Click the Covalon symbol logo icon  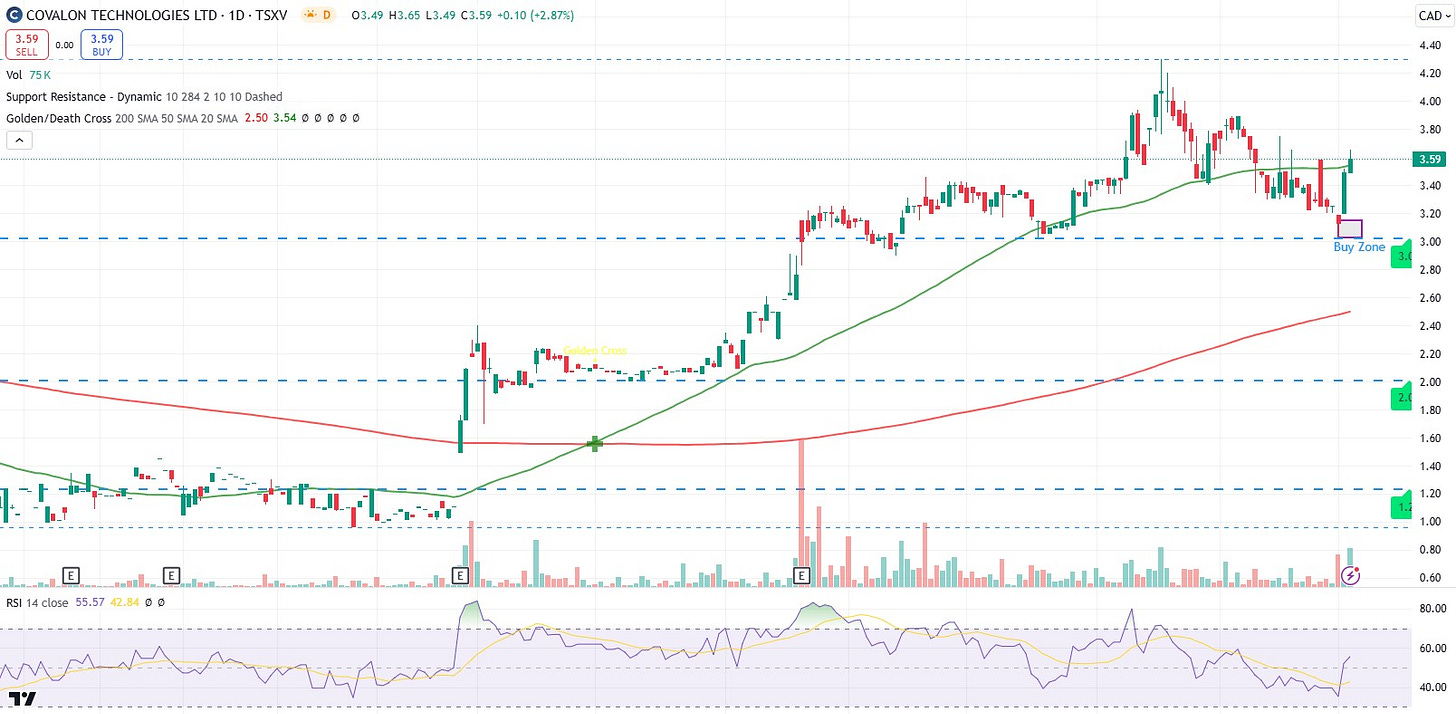click(x=14, y=16)
